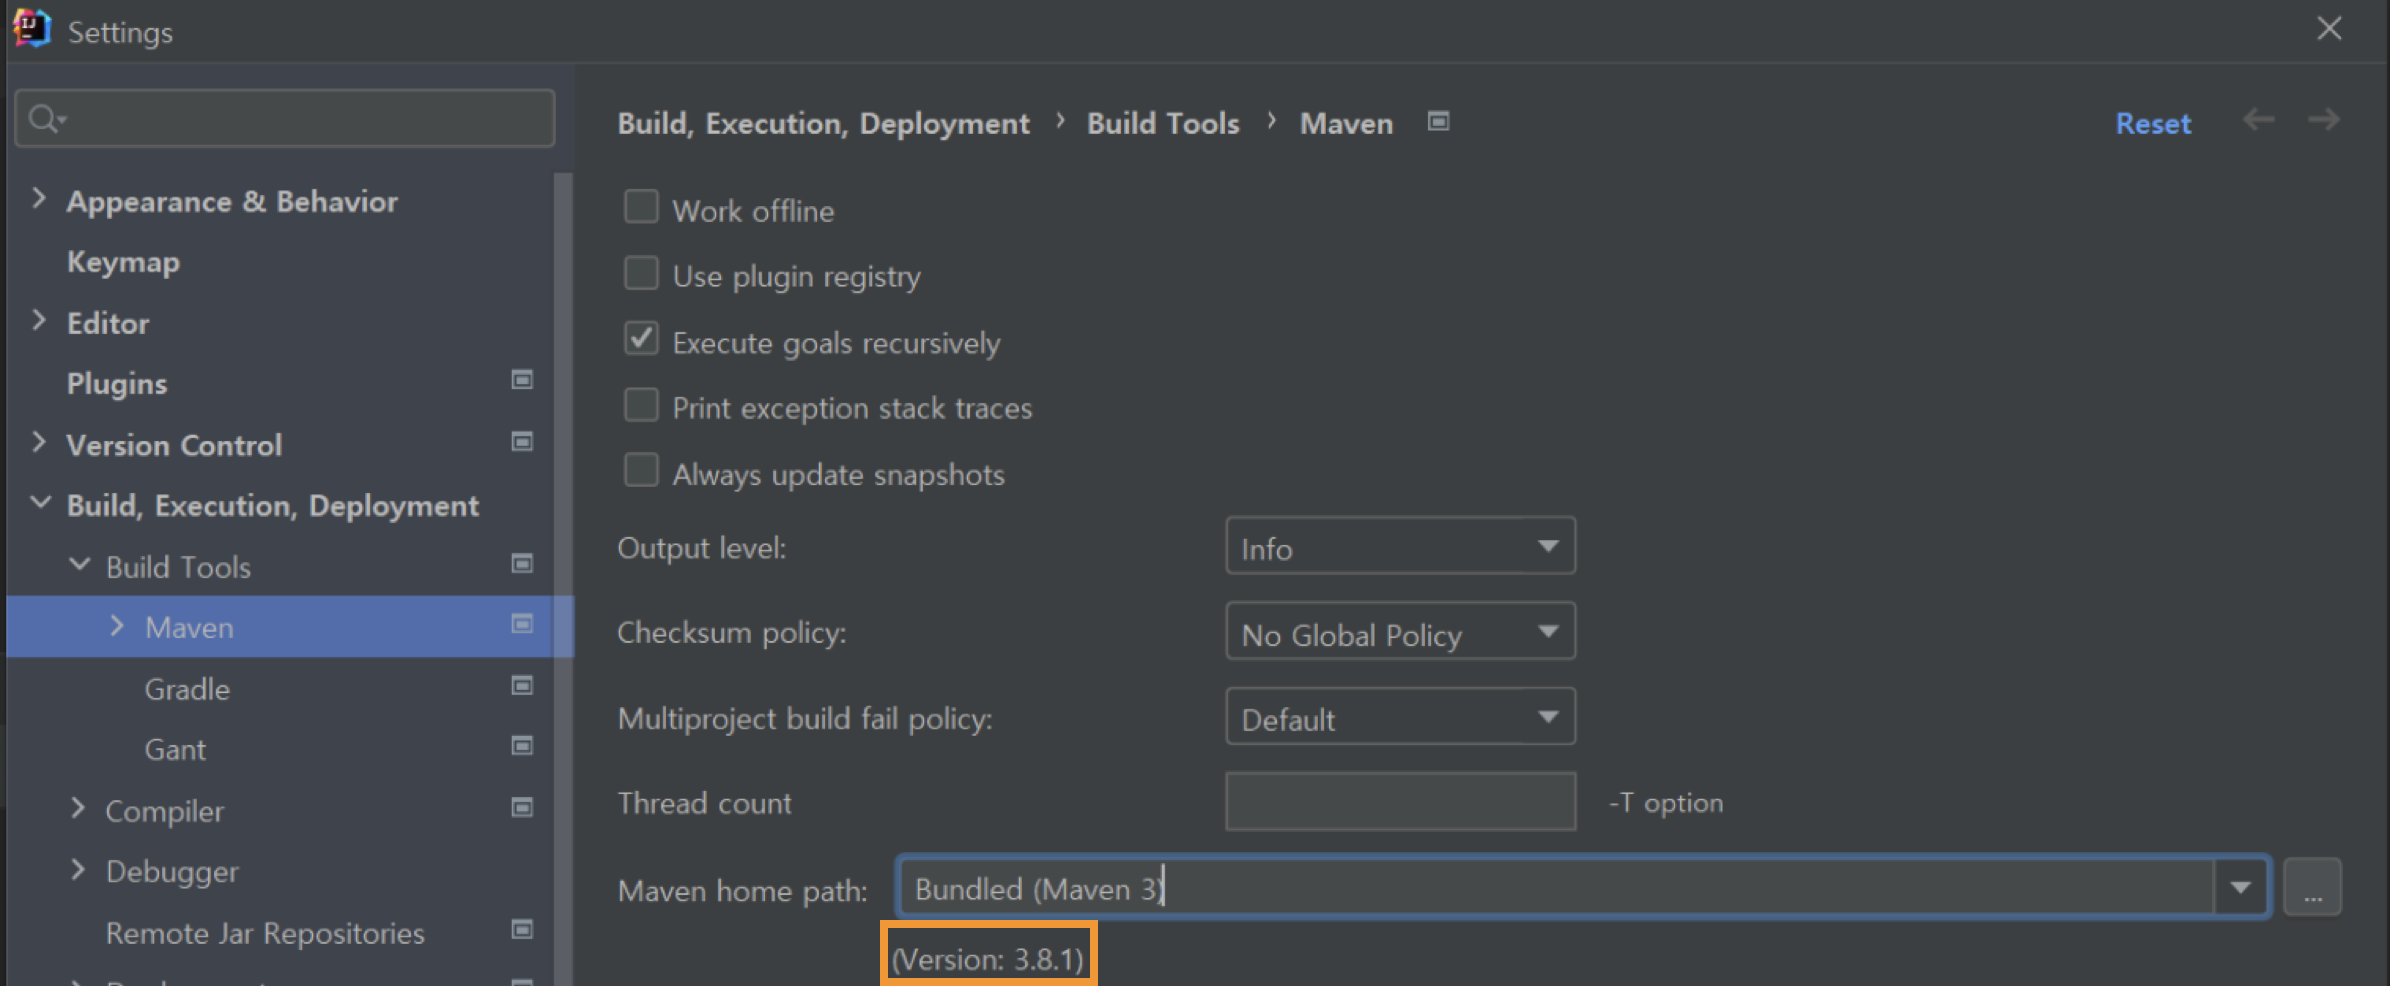The width and height of the screenshot is (2390, 988).
Task: Collapse the Build Tools node
Action: (x=79, y=565)
